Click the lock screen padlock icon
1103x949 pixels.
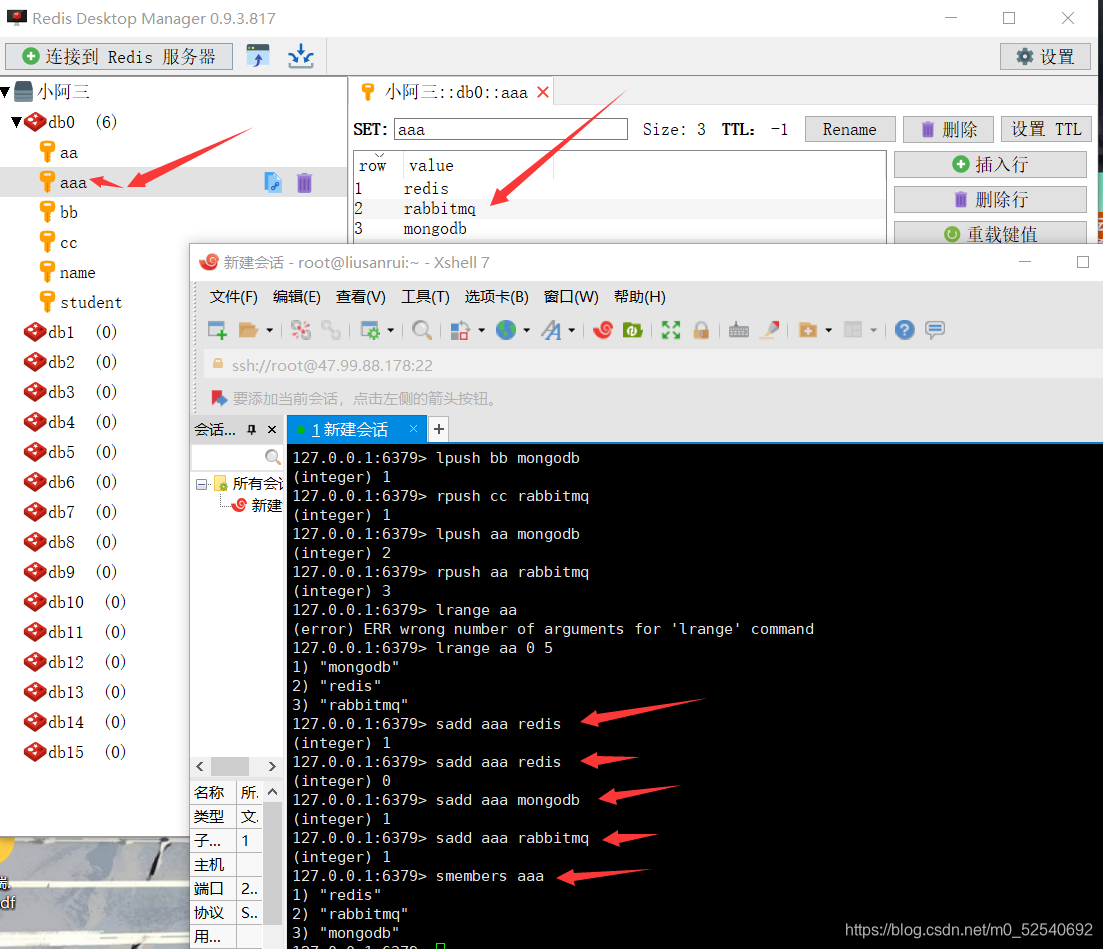pyautogui.click(x=701, y=330)
